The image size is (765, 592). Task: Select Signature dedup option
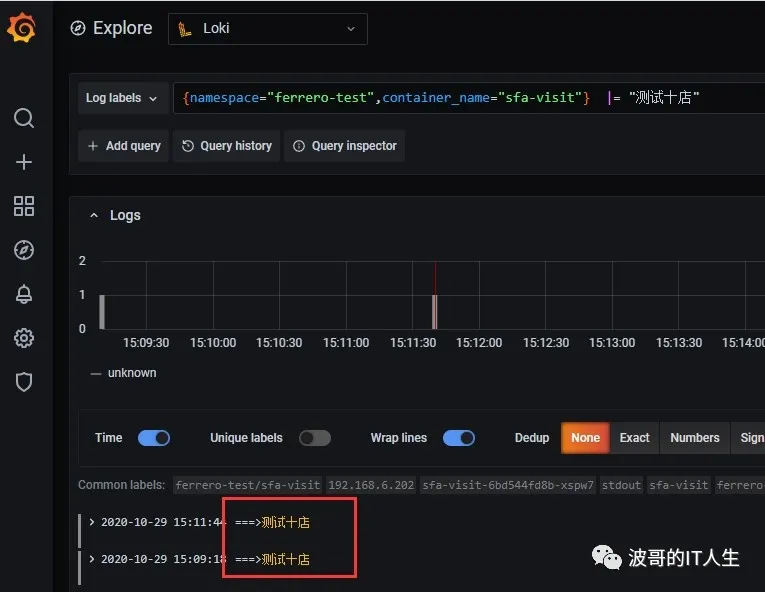click(x=748, y=438)
